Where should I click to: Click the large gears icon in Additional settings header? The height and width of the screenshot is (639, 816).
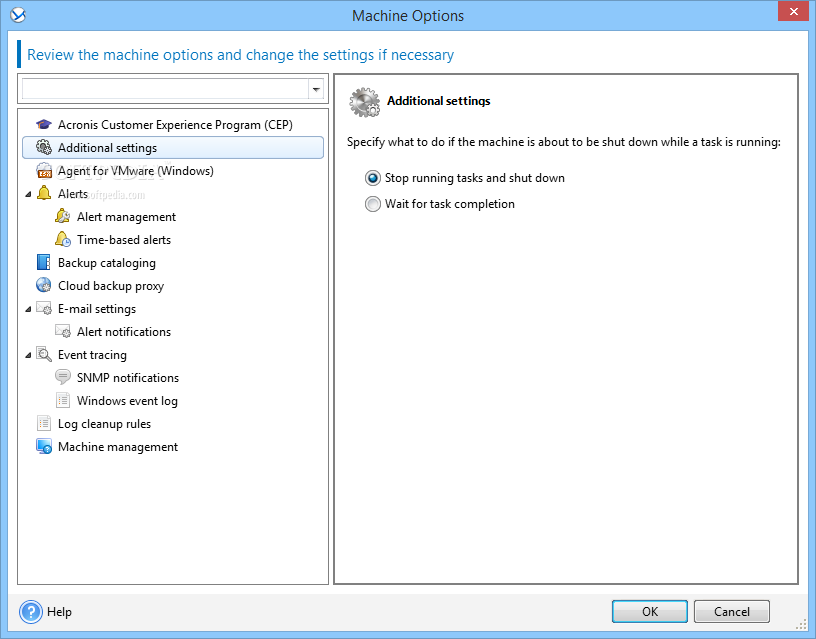point(365,102)
